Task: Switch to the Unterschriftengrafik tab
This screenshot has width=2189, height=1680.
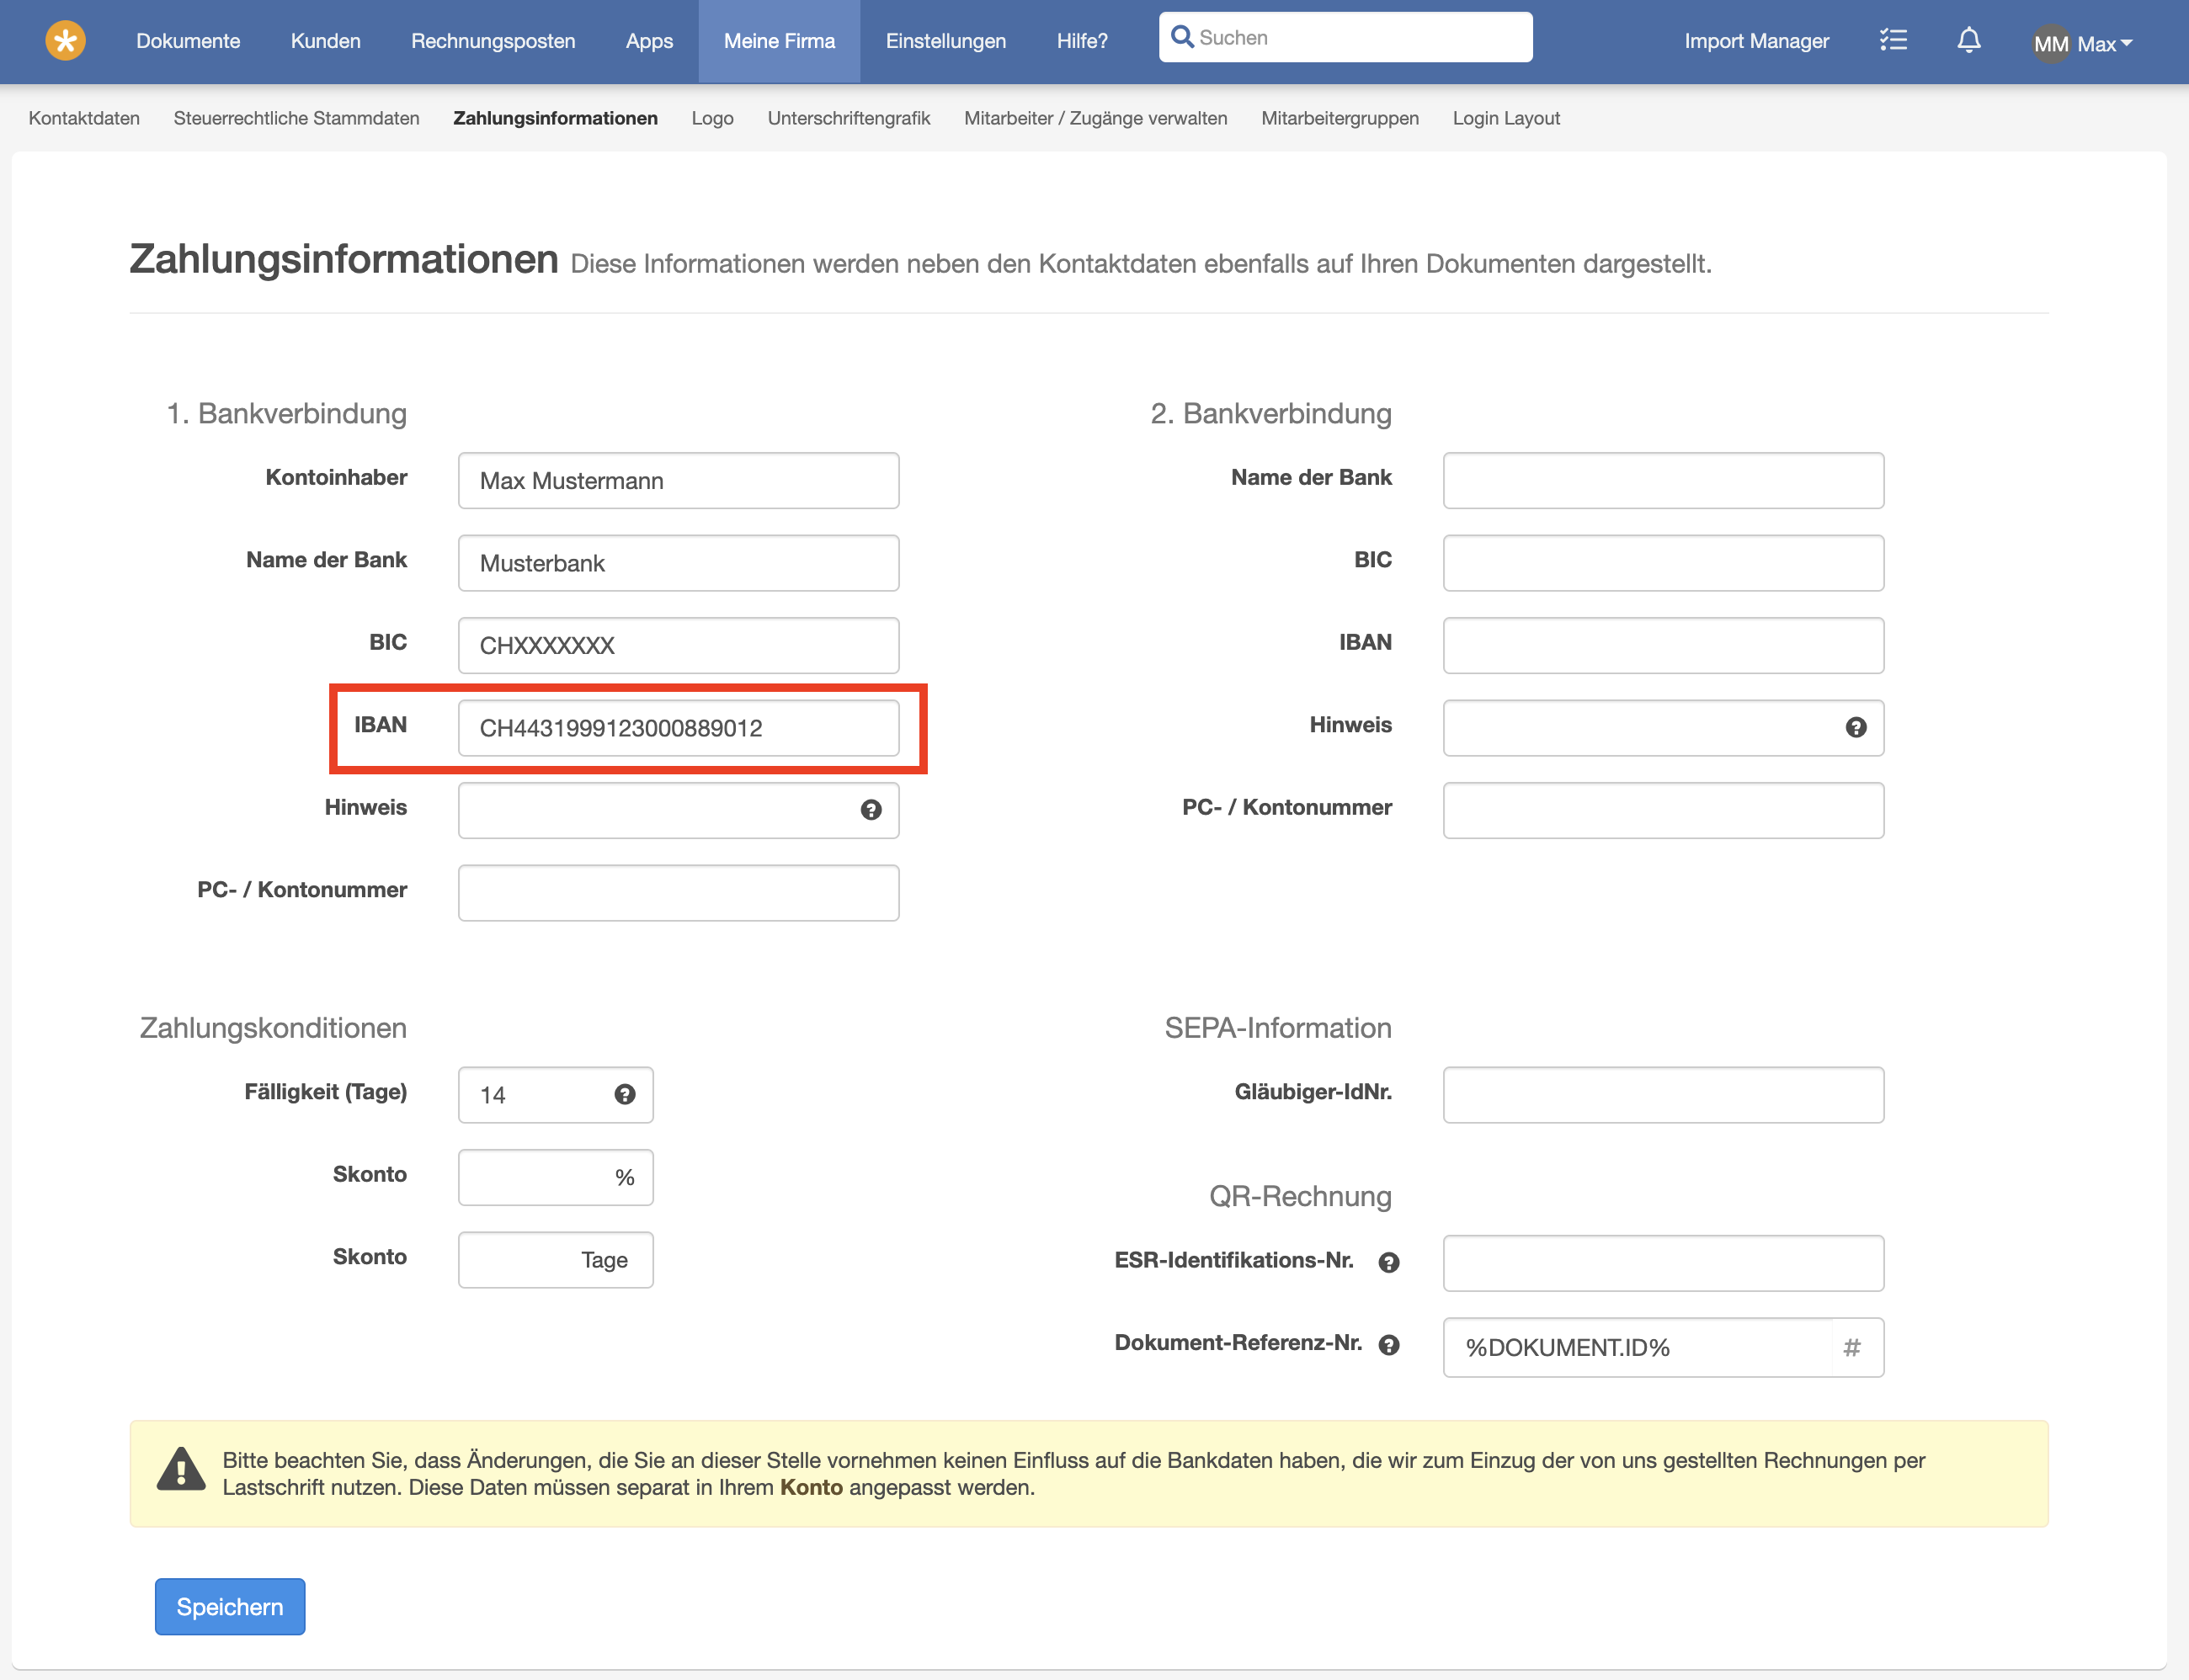Action: point(848,118)
